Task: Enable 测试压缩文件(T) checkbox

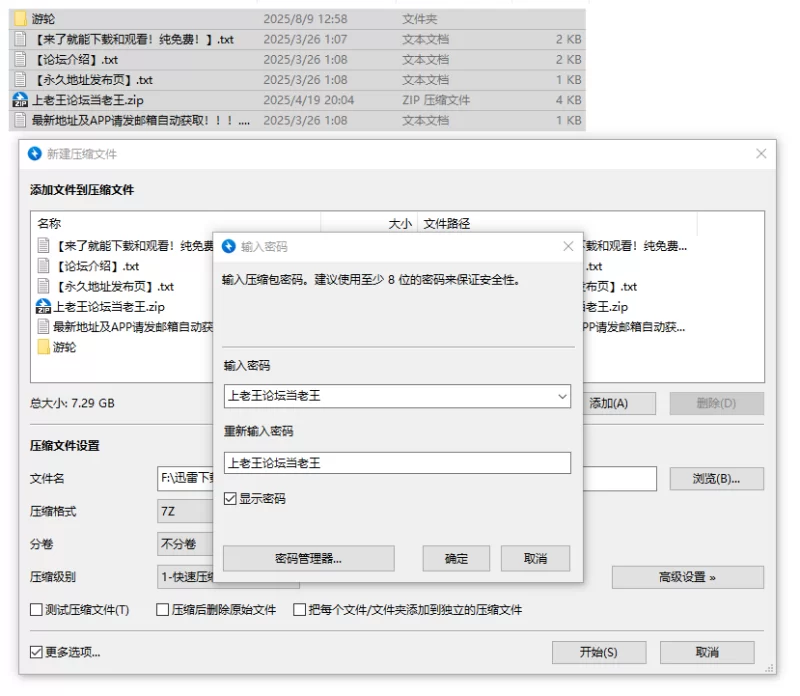Action: point(36,610)
